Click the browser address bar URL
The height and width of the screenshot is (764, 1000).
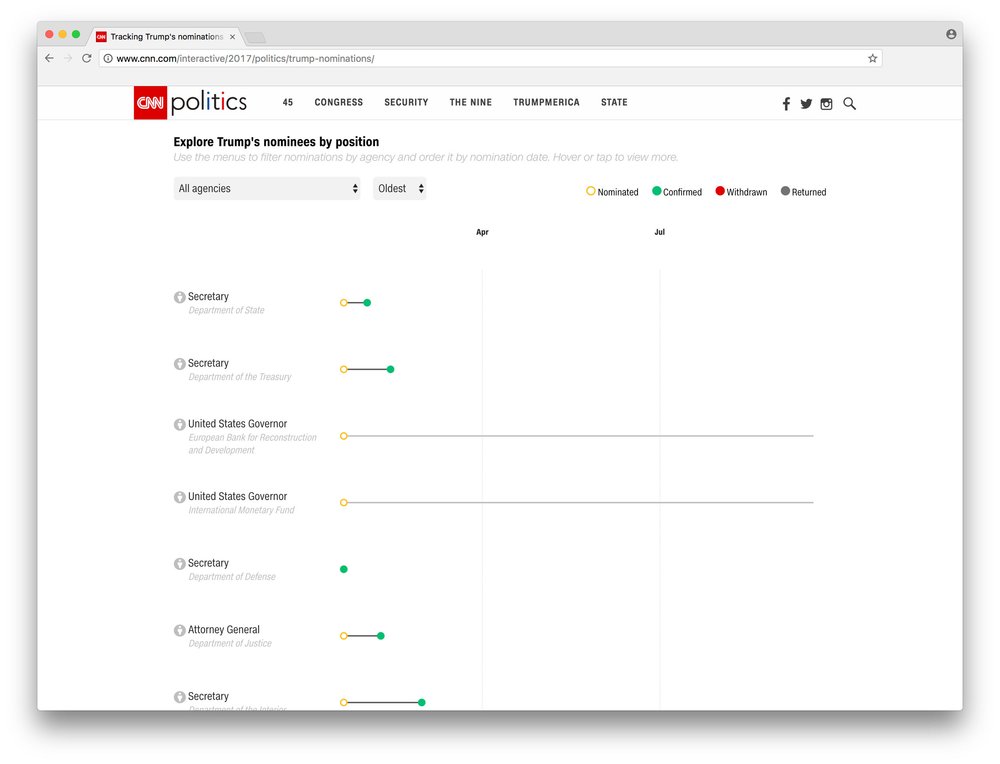[246, 59]
